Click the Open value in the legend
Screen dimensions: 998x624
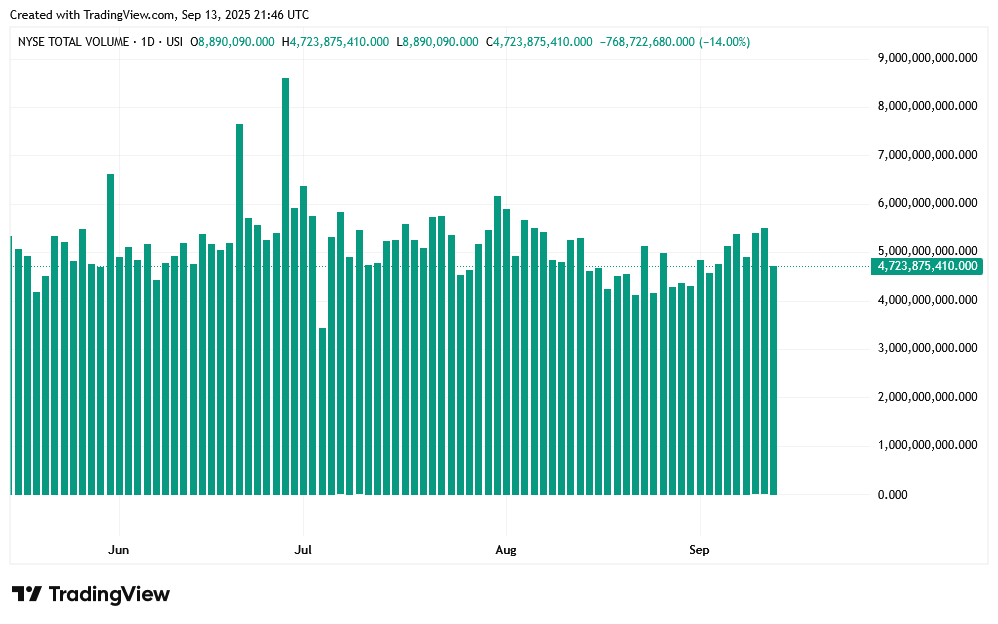[x=236, y=42]
